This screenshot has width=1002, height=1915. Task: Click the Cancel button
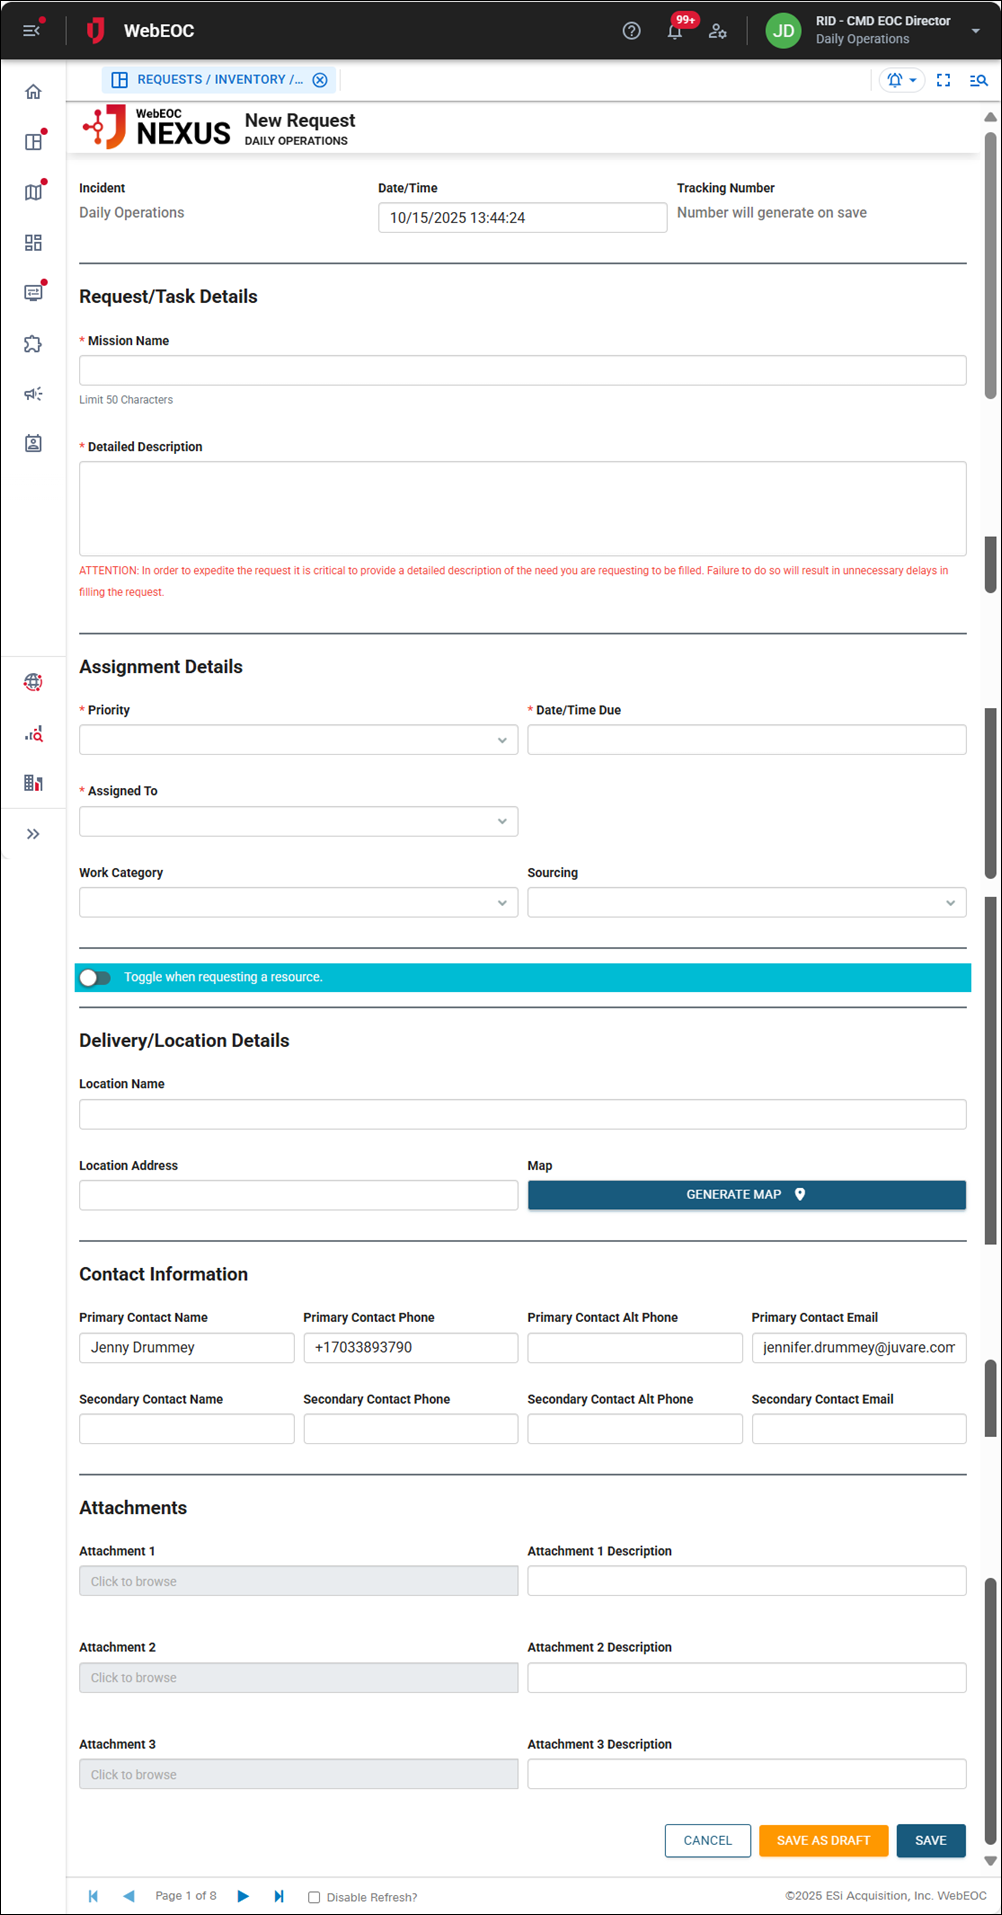[708, 1841]
